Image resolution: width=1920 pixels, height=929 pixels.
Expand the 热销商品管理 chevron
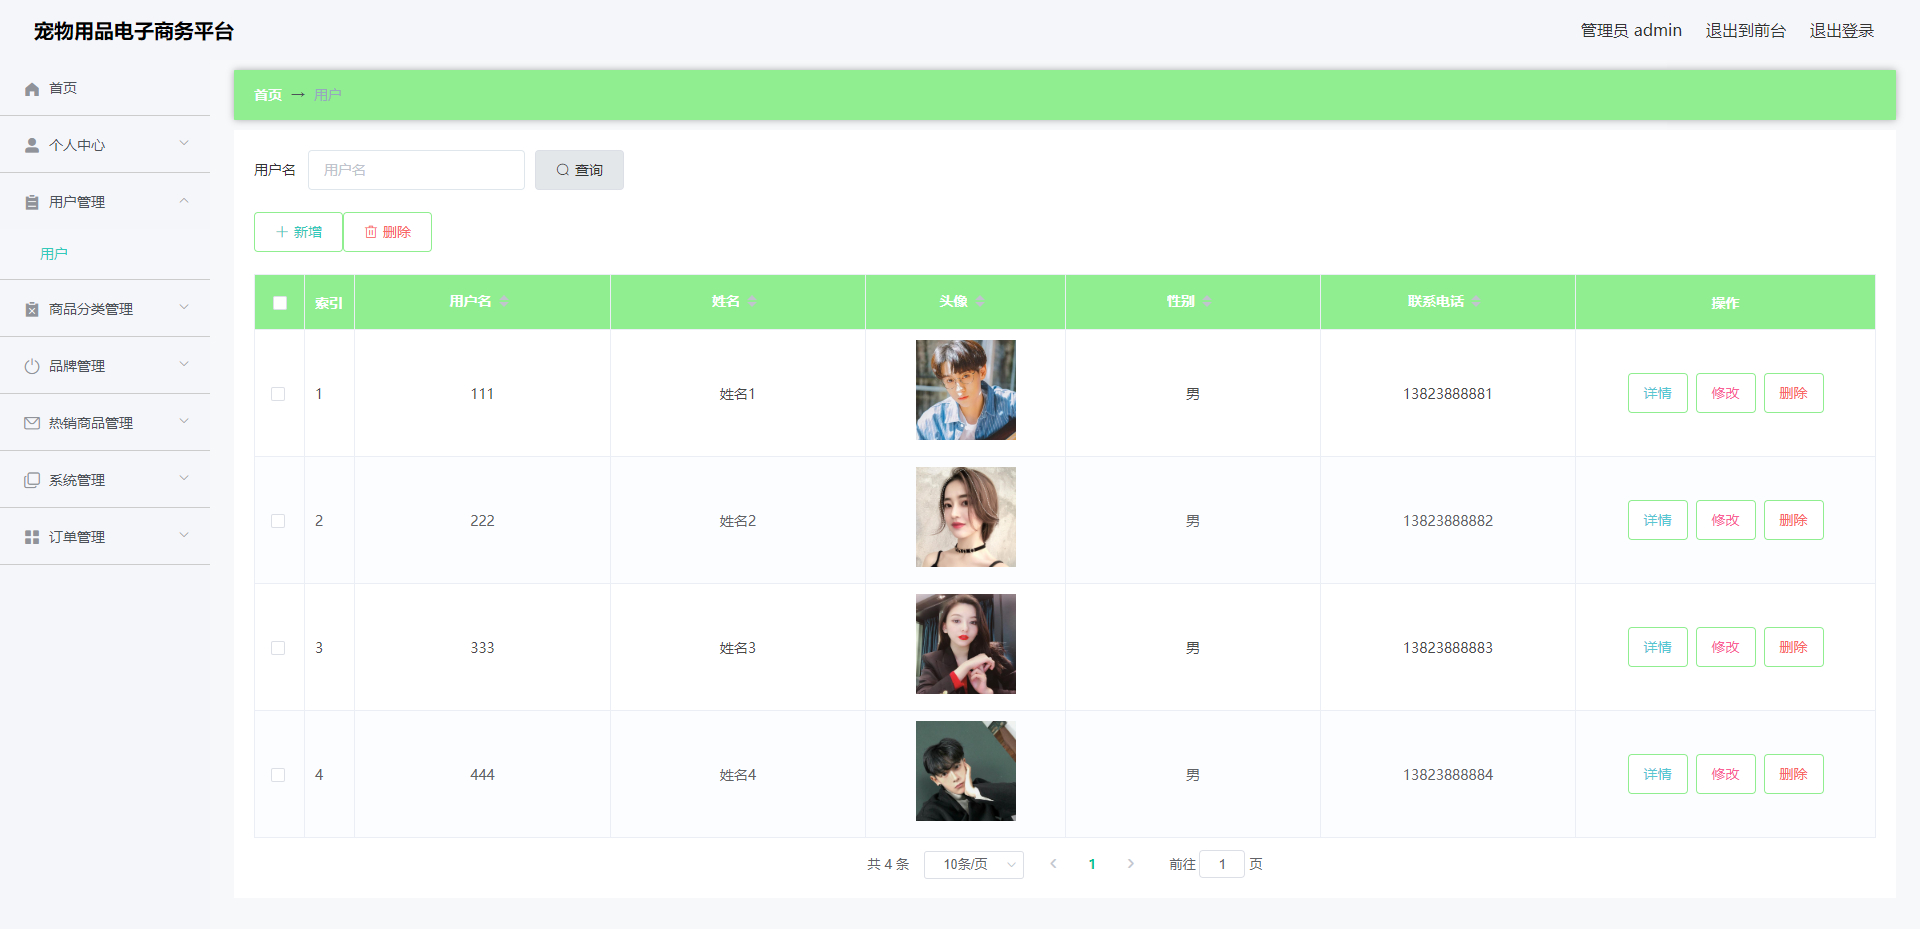[x=184, y=421]
